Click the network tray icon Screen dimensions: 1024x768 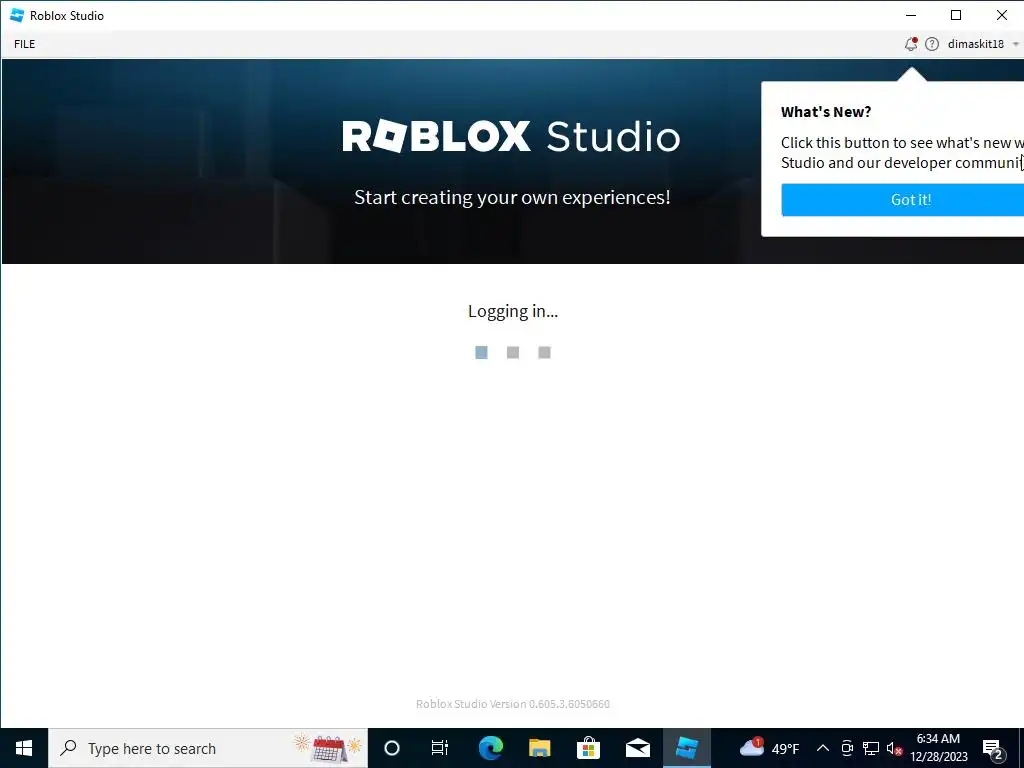tap(871, 748)
